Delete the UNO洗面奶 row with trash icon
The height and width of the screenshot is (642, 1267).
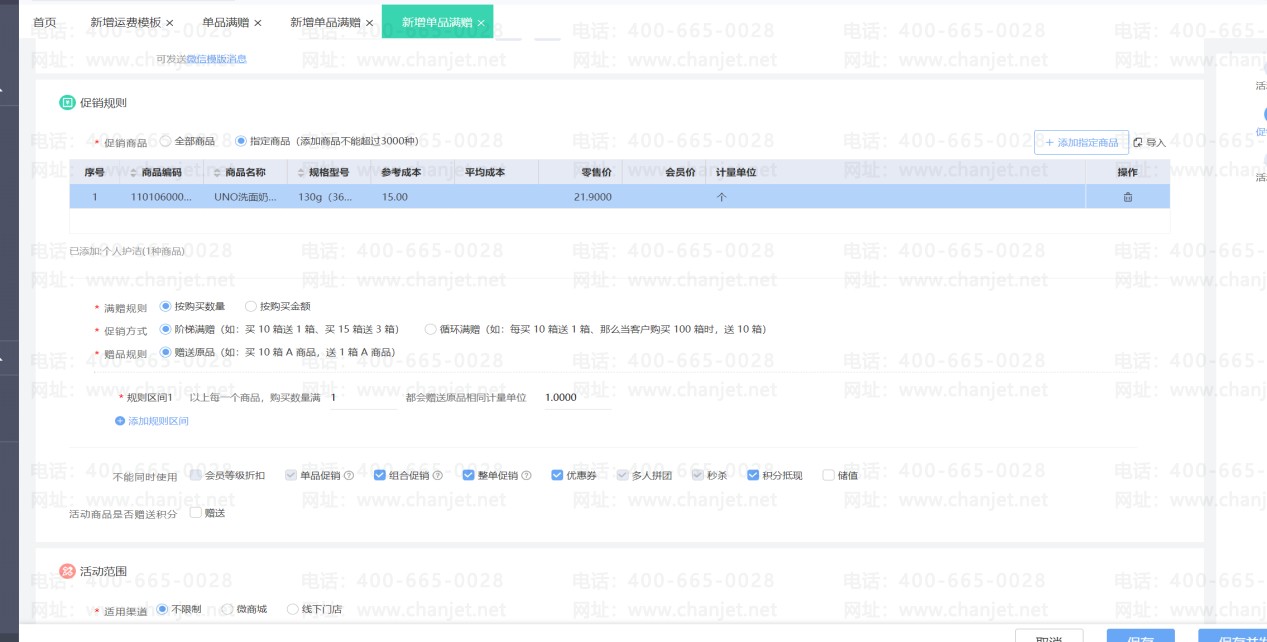pyautogui.click(x=1128, y=197)
